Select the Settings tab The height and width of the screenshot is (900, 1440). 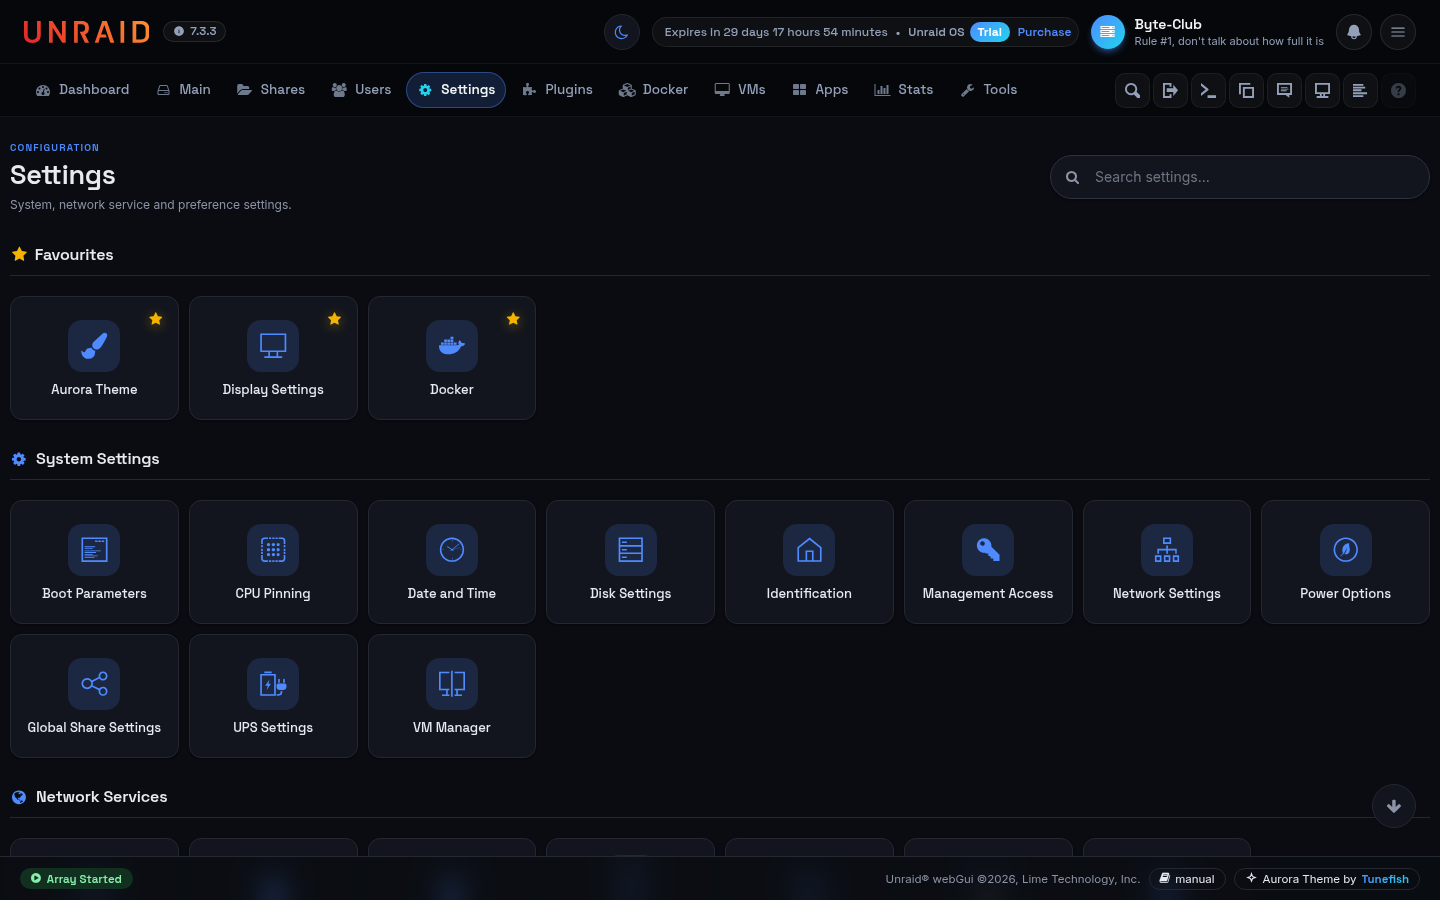point(456,90)
